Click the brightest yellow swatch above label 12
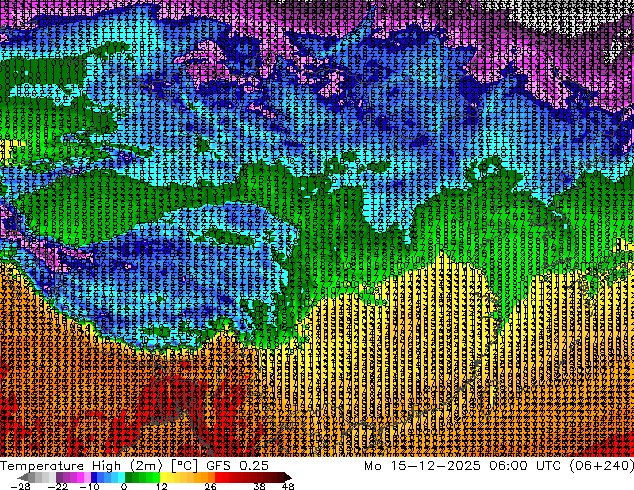The height and width of the screenshot is (490, 634). [163, 477]
